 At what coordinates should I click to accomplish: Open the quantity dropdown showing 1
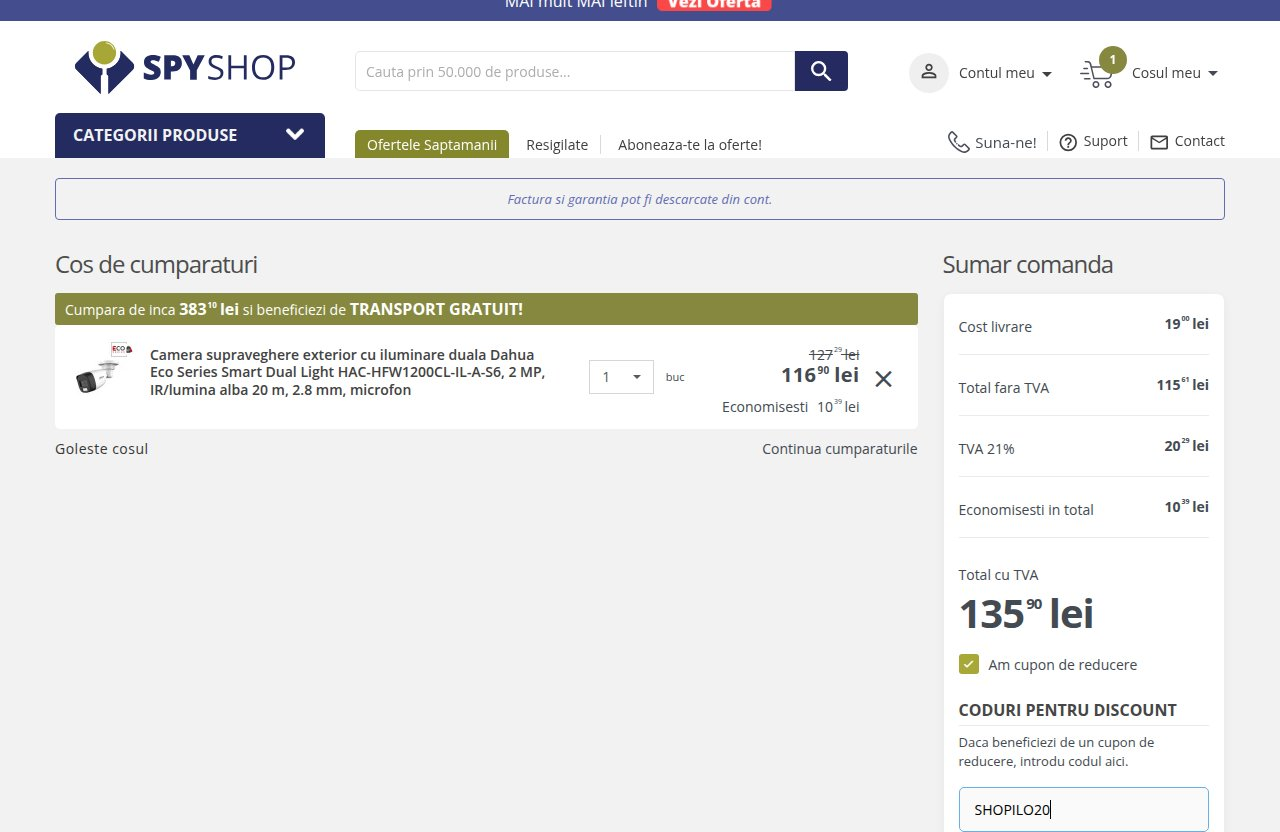point(621,377)
